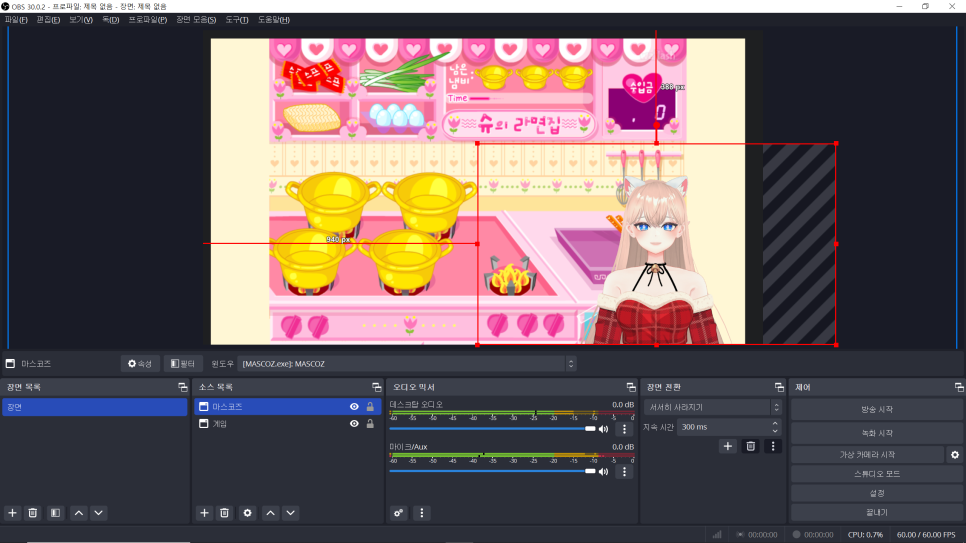Adjust desktop audio volume slider
966x543 pixels.
point(492,429)
